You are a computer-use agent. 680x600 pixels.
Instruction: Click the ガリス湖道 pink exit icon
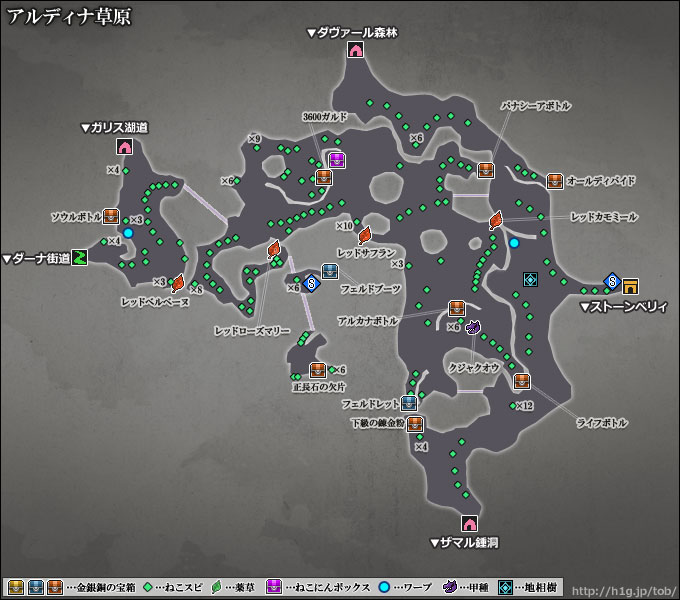(x=124, y=147)
